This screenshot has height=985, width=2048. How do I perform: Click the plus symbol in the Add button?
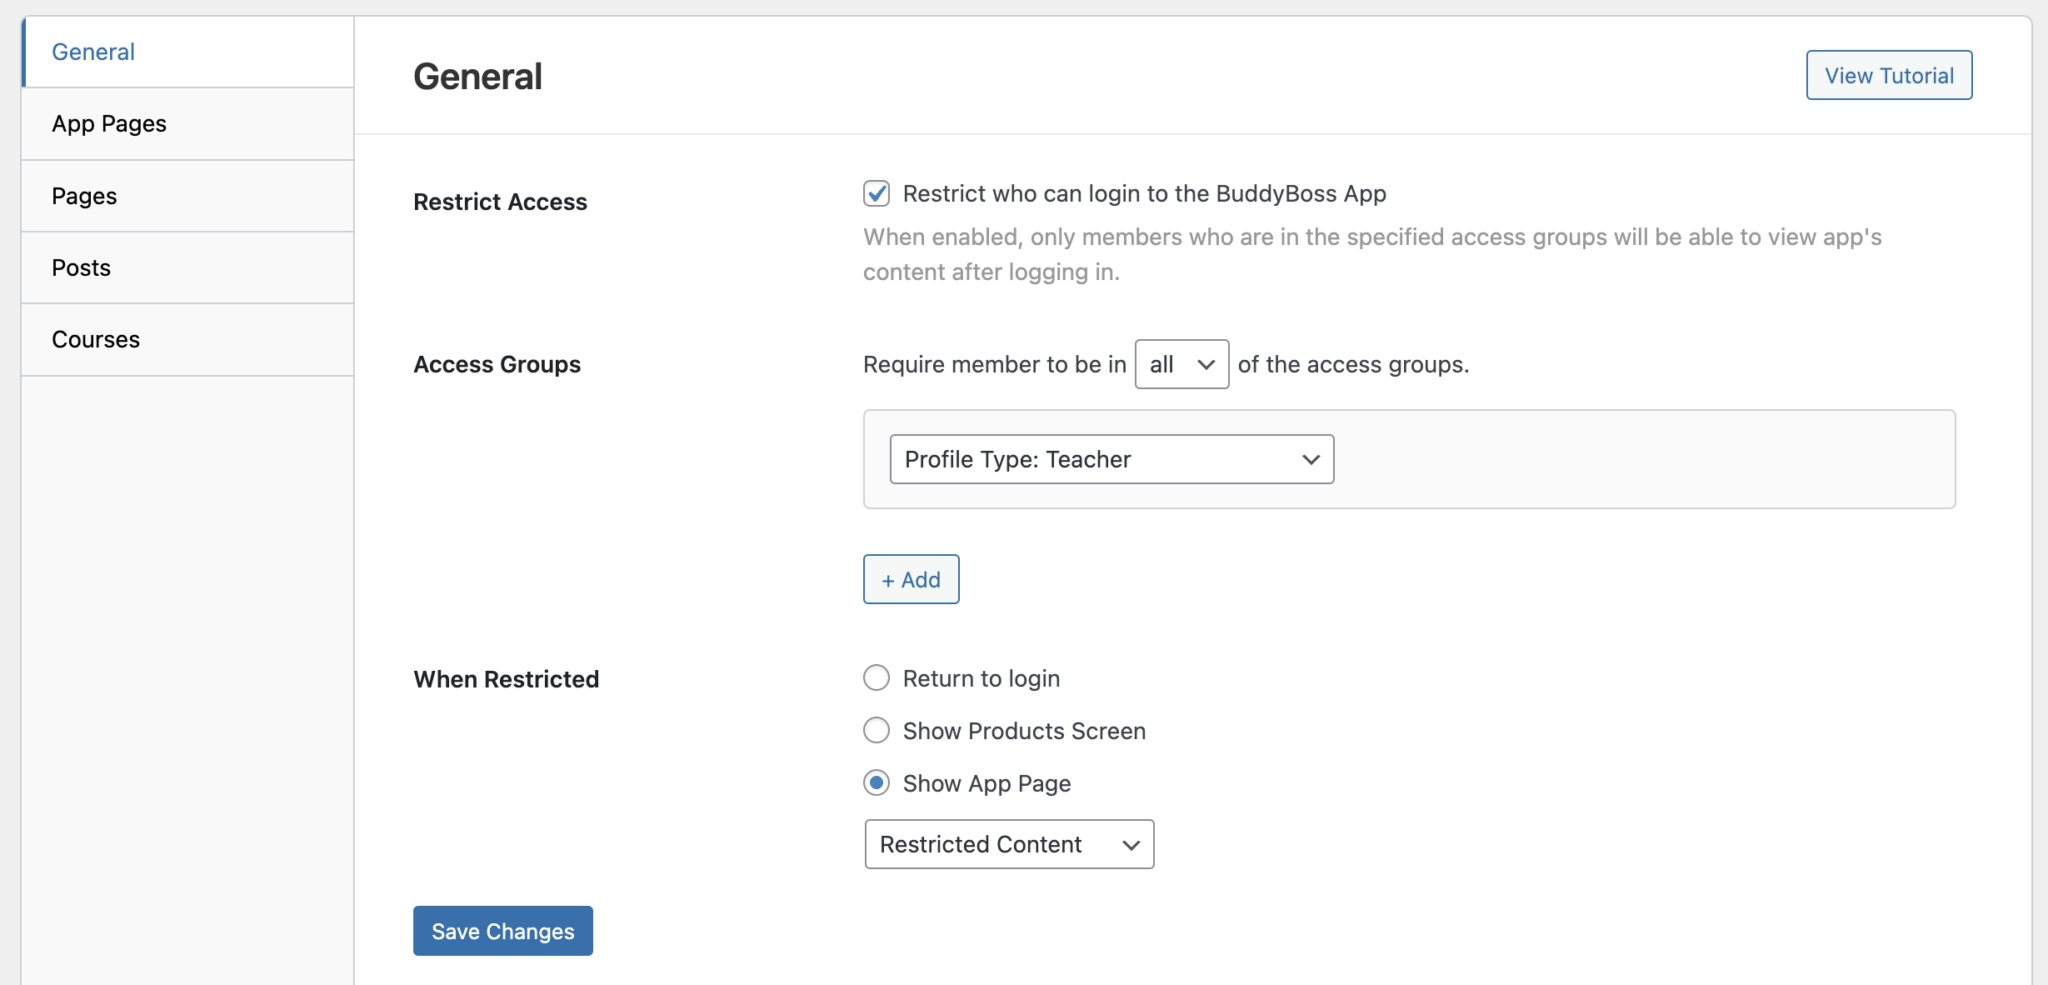[x=888, y=581]
